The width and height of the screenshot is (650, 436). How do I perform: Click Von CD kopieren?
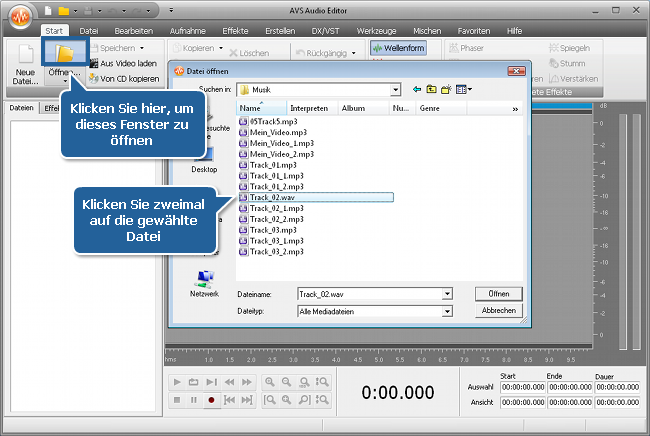point(125,79)
